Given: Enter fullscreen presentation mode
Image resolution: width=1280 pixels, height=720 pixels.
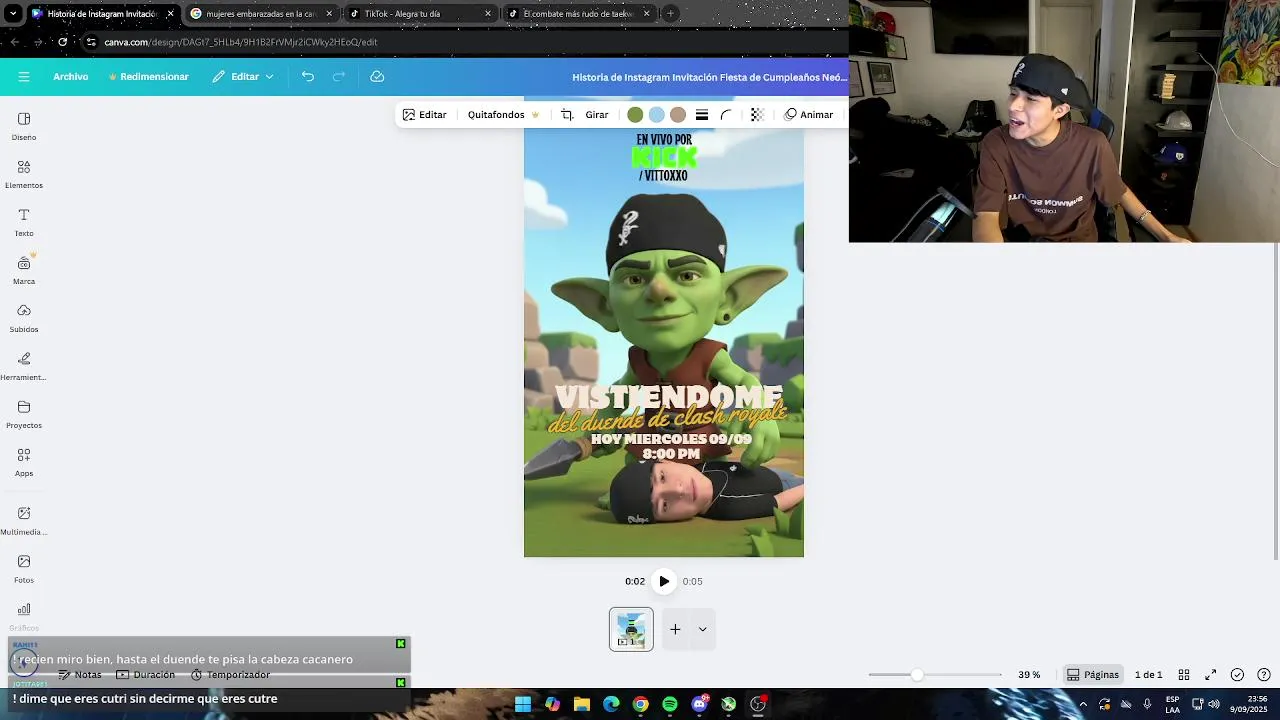Looking at the screenshot, I should (x=1210, y=675).
